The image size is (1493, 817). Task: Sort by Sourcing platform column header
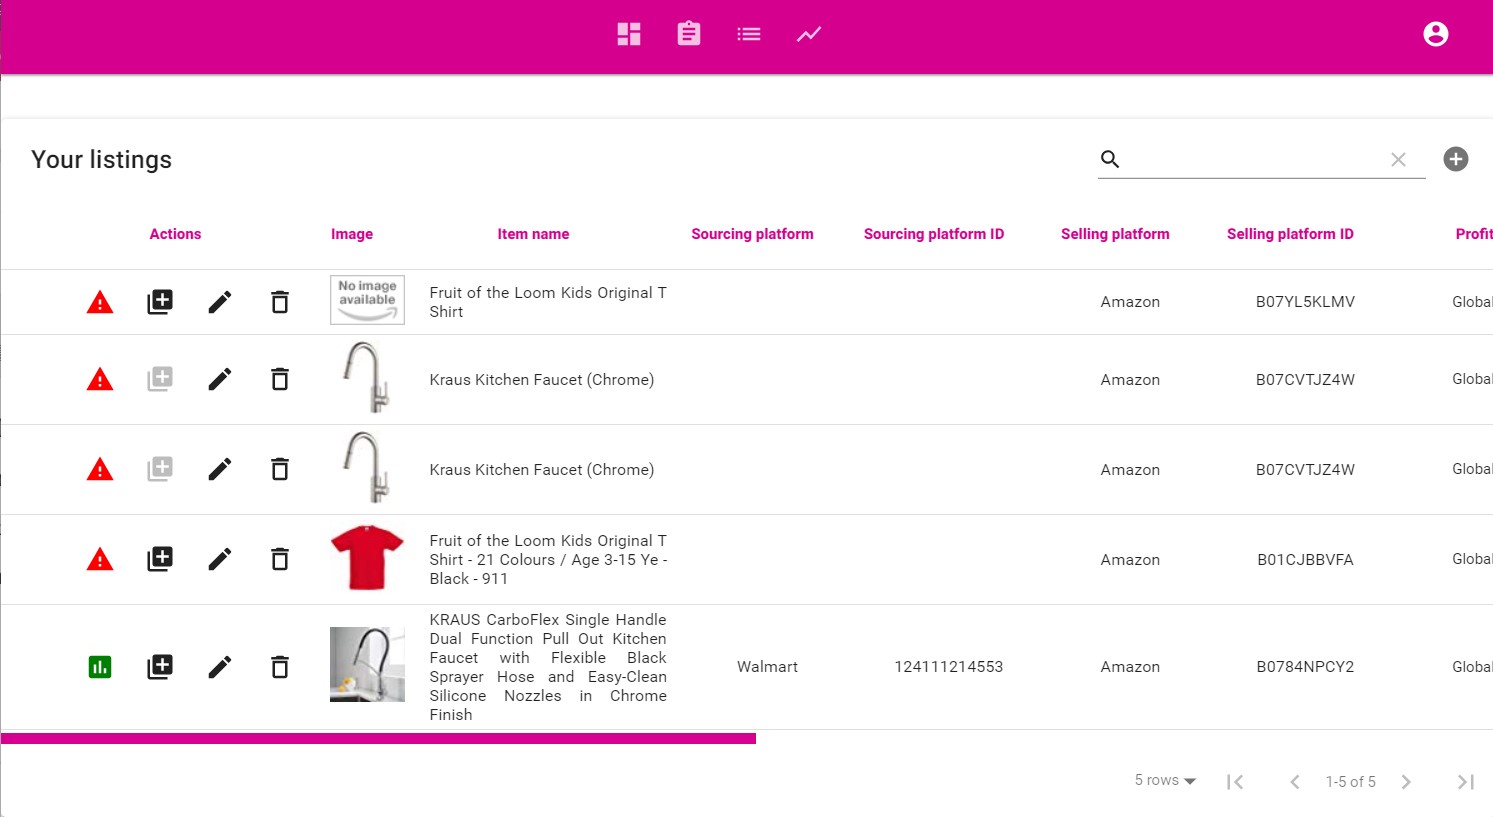tap(752, 234)
